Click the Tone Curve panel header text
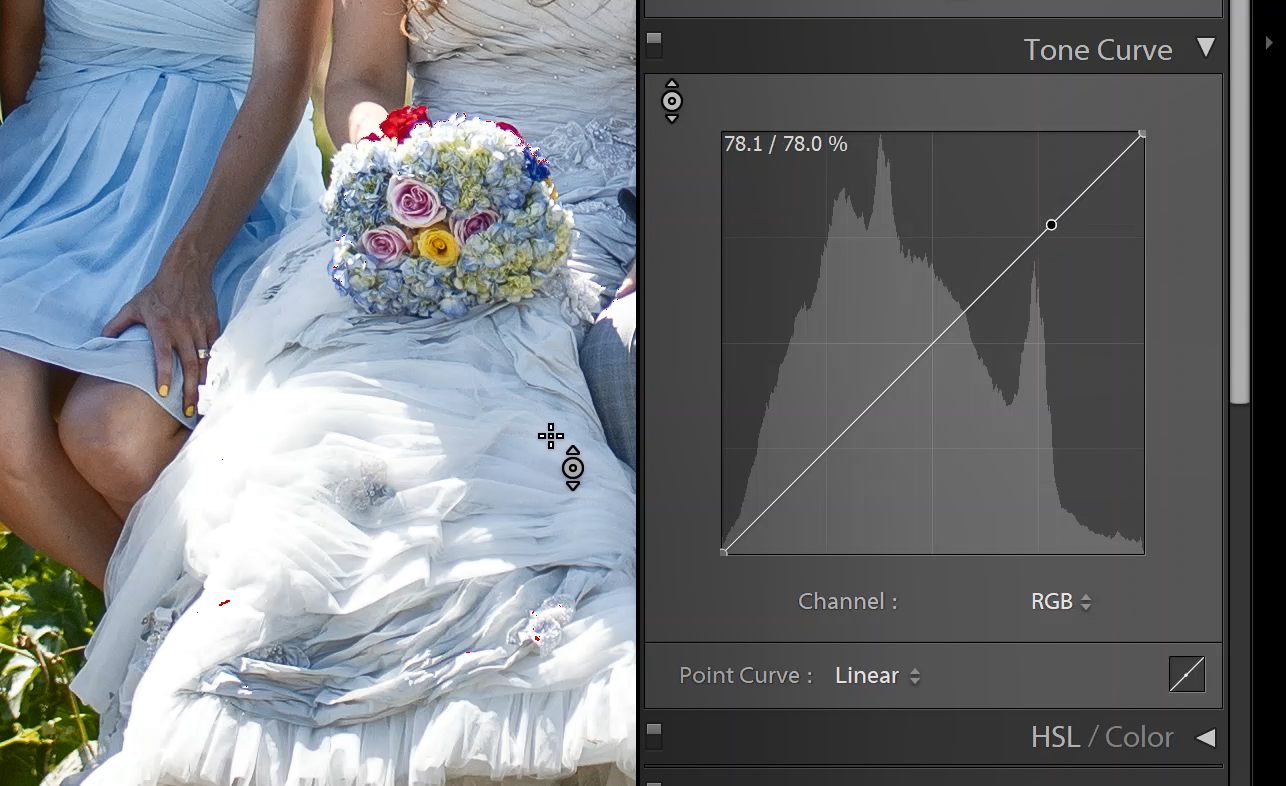 pos(1097,49)
